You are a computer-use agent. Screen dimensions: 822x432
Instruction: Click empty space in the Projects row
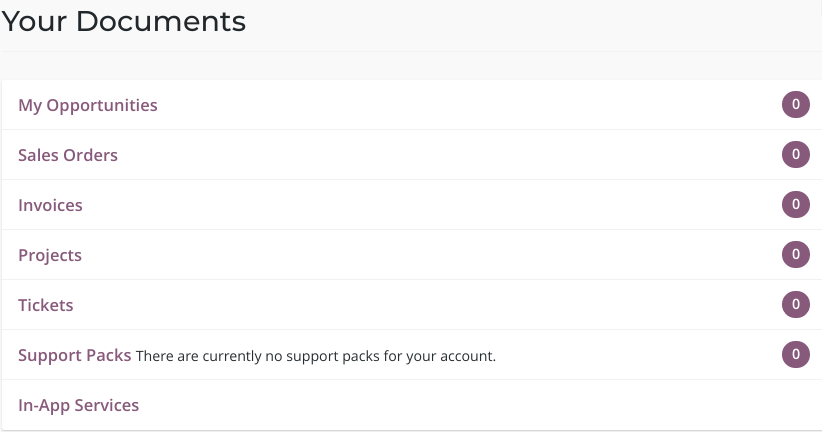[420, 255]
